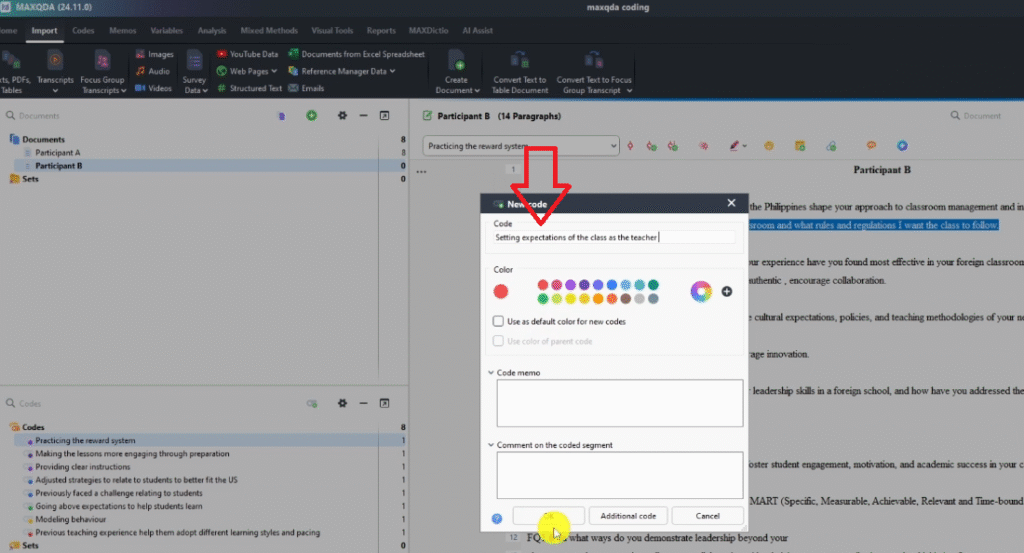The height and width of the screenshot is (553, 1024).
Task: Select the Images import icon
Action: pyautogui.click(x=140, y=54)
